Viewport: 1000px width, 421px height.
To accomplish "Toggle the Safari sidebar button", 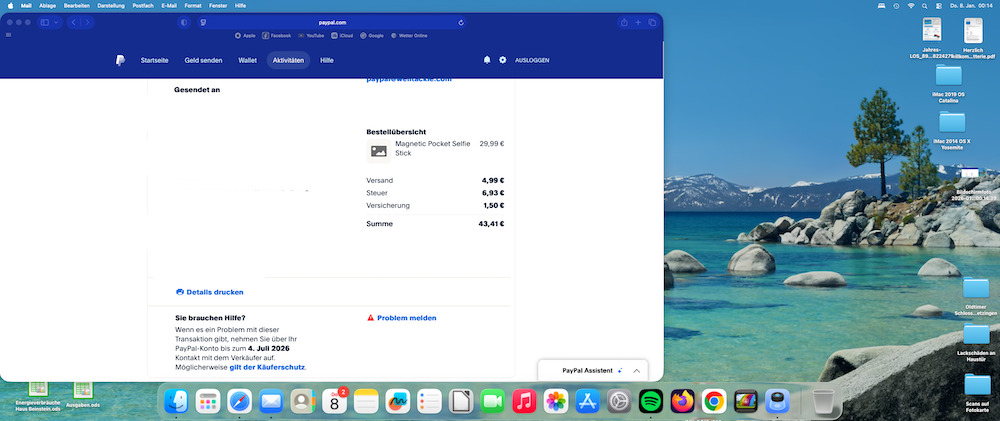I will (x=44, y=22).
